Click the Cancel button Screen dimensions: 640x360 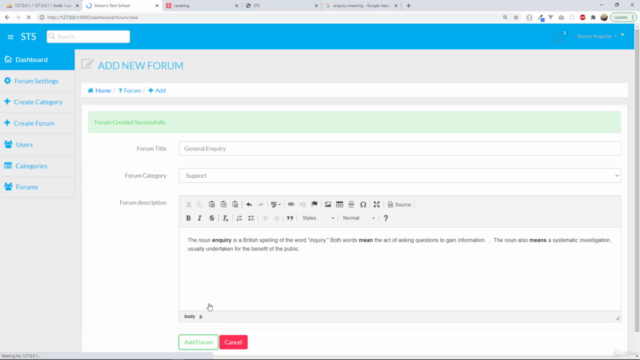point(233,342)
